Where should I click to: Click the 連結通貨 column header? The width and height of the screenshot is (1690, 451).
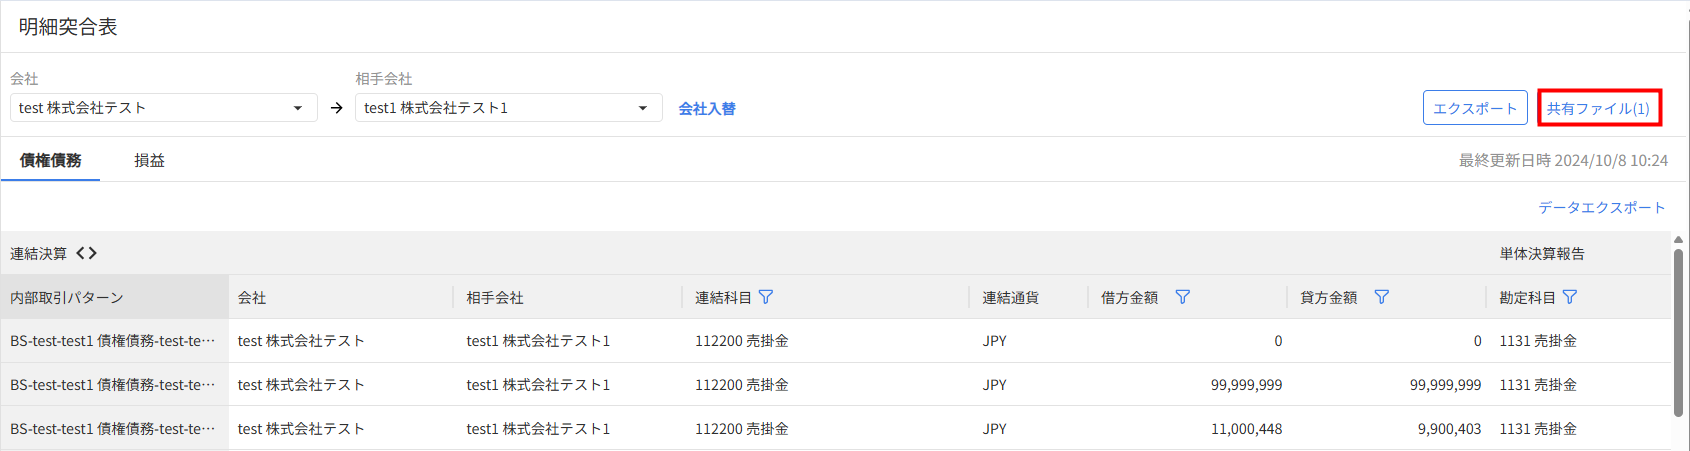[1010, 298]
